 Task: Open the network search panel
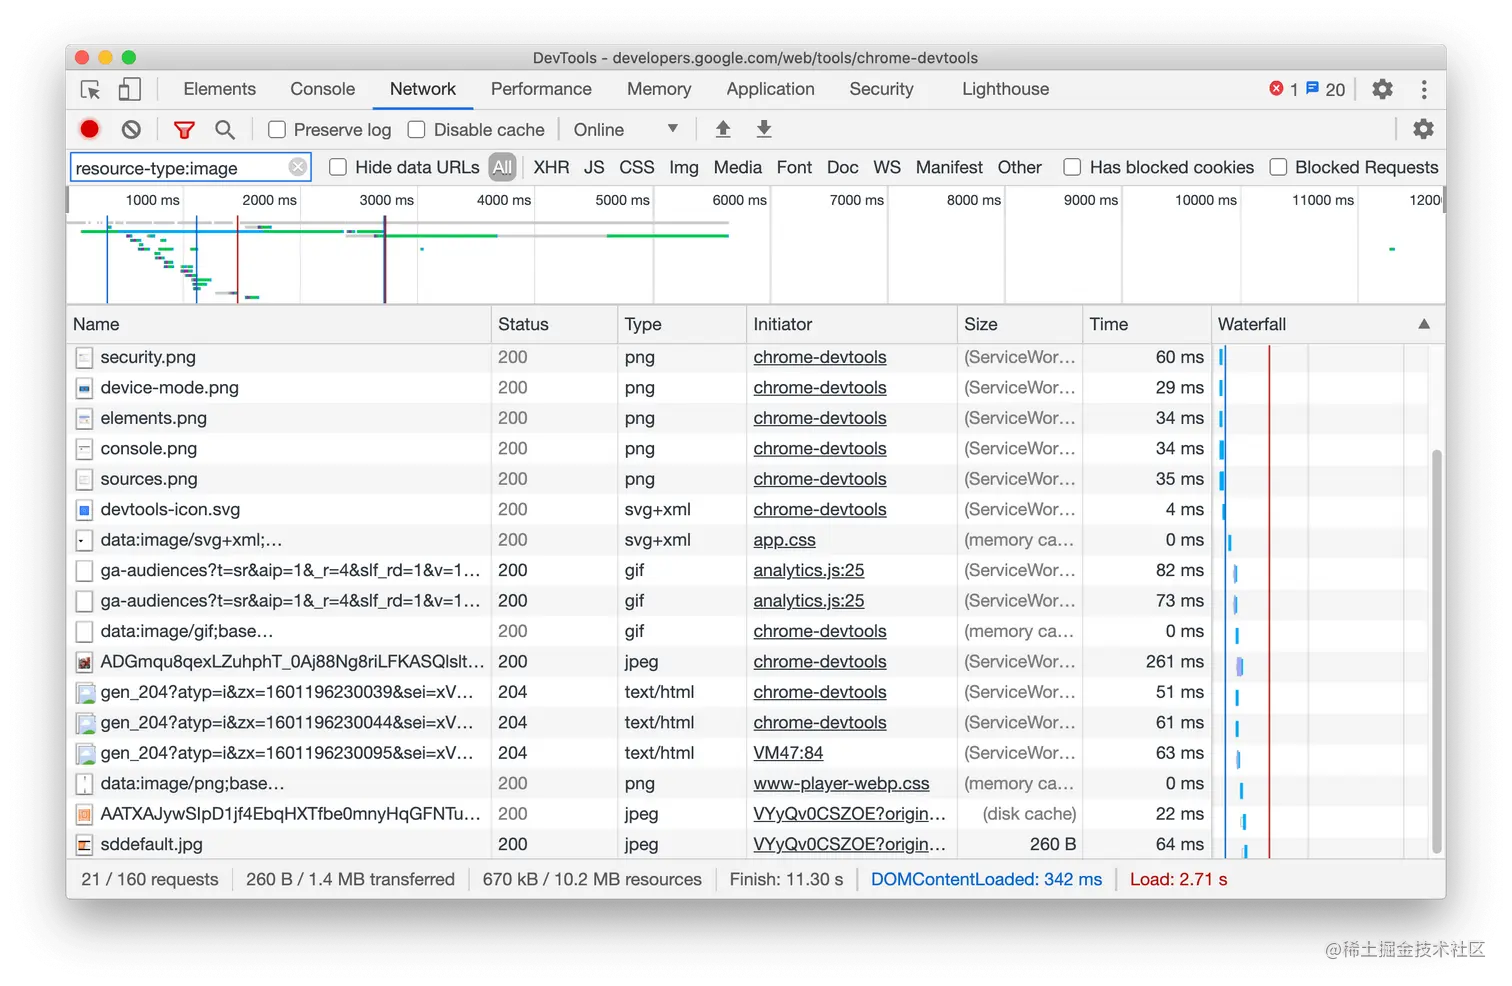pos(225,129)
